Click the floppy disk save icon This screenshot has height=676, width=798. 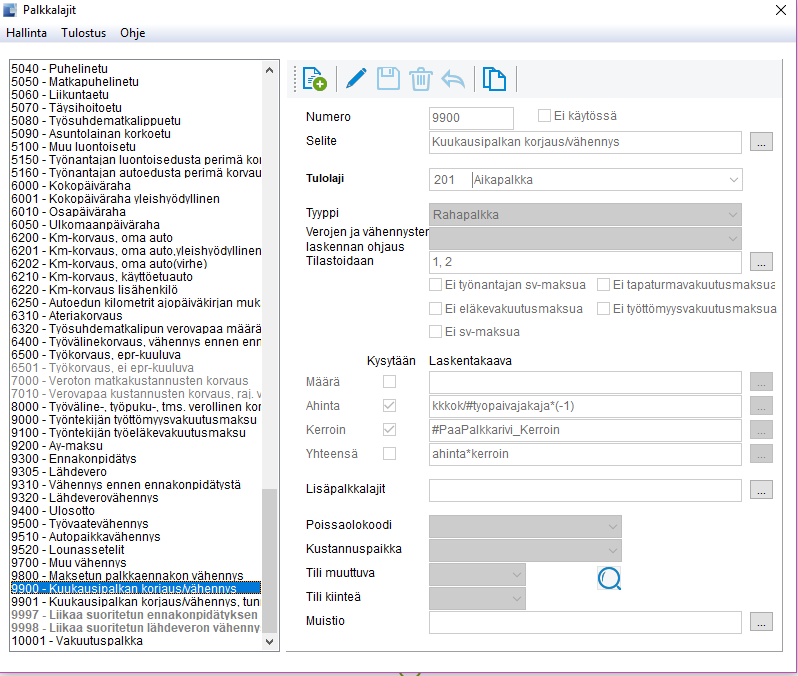(388, 79)
